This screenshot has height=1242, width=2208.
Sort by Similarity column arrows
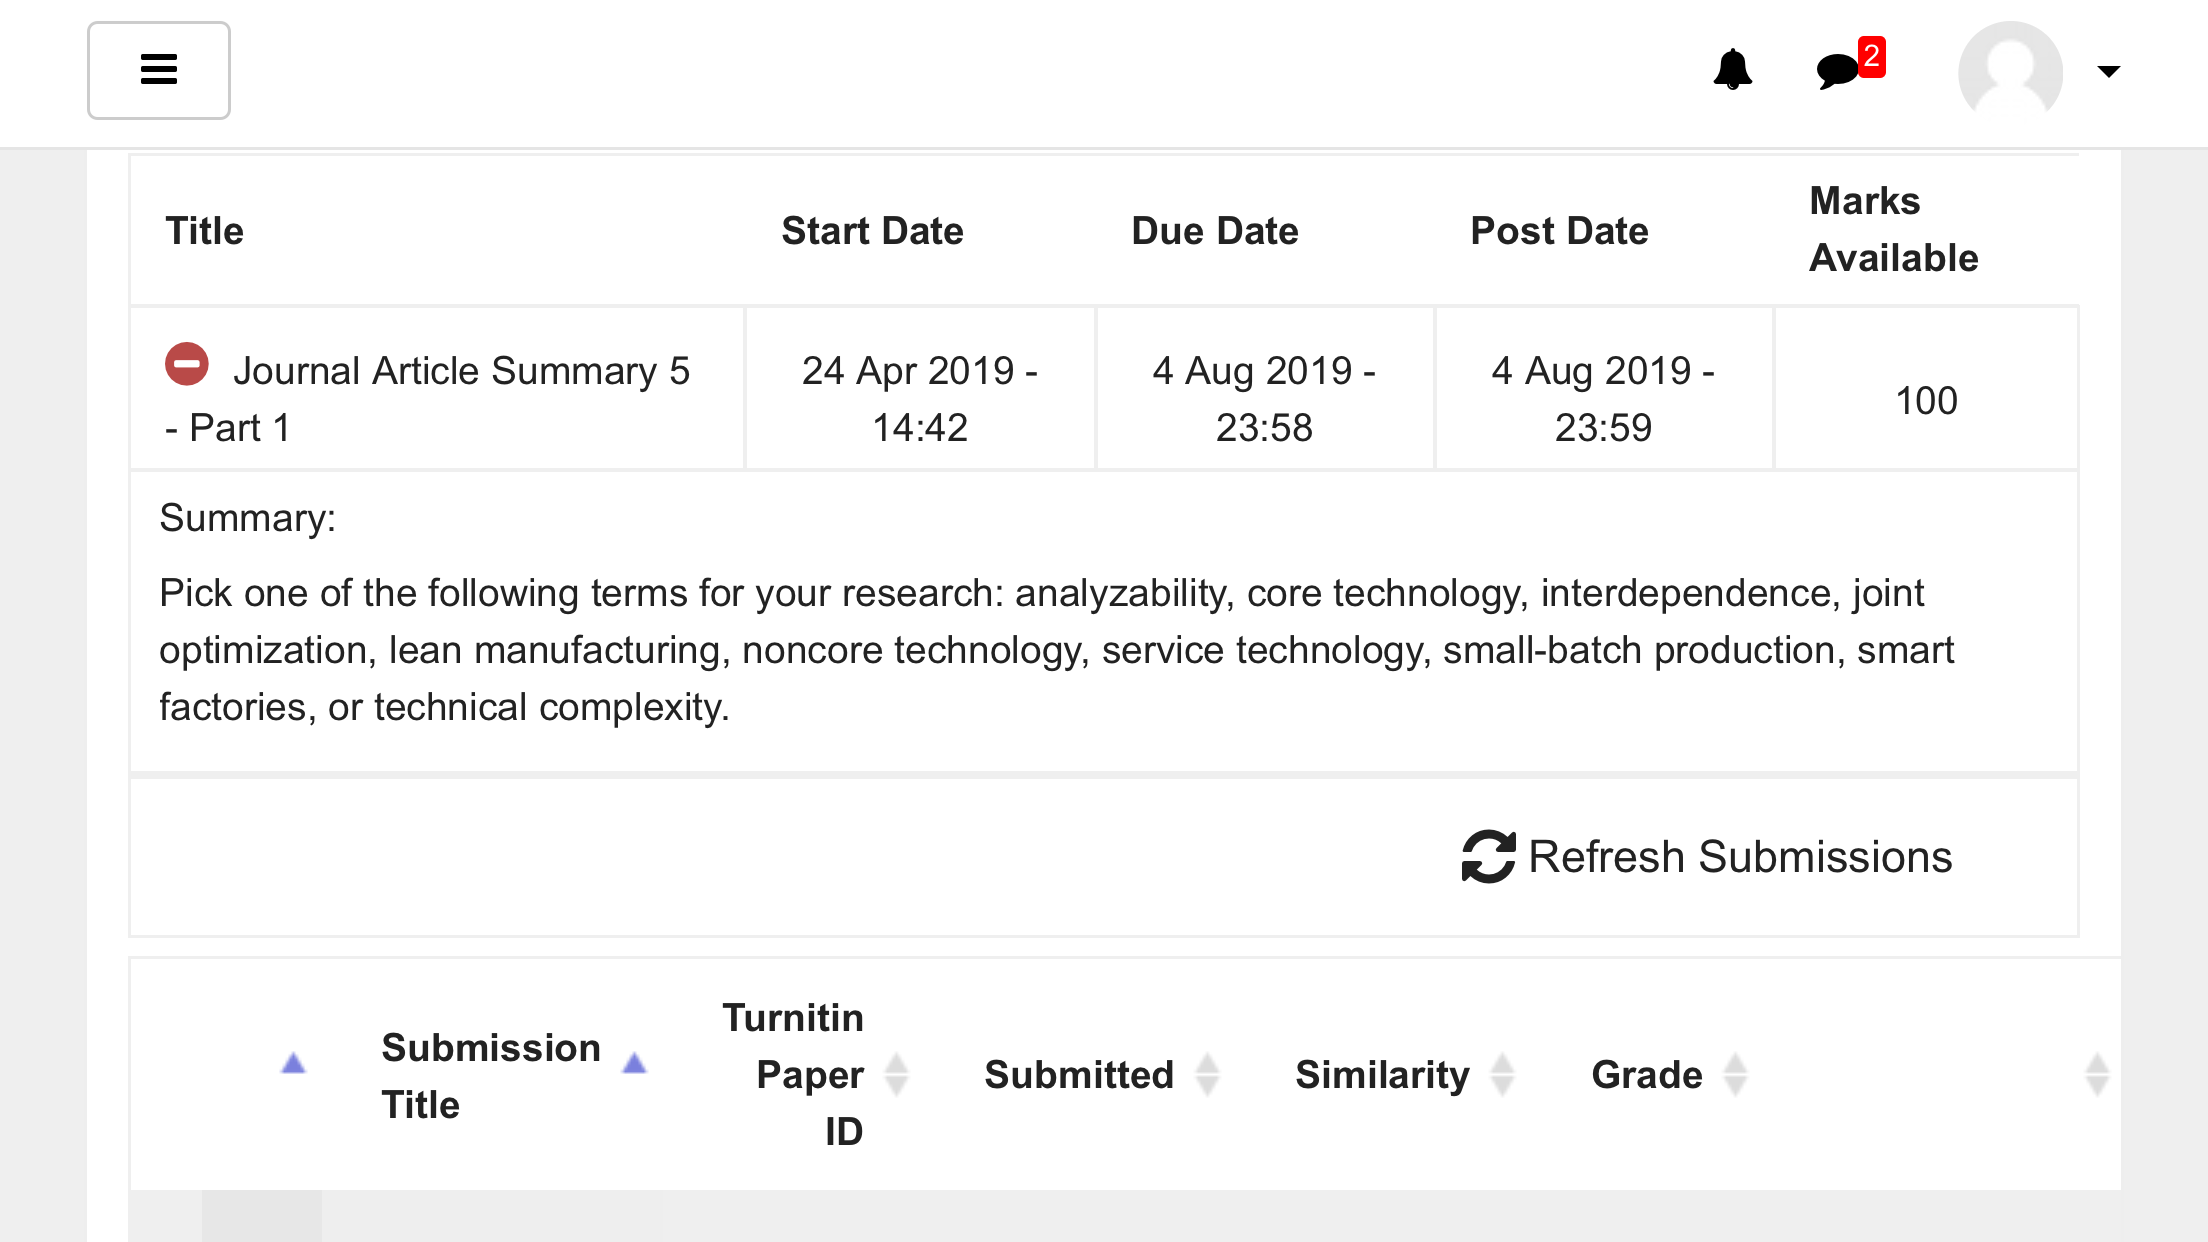(1502, 1075)
